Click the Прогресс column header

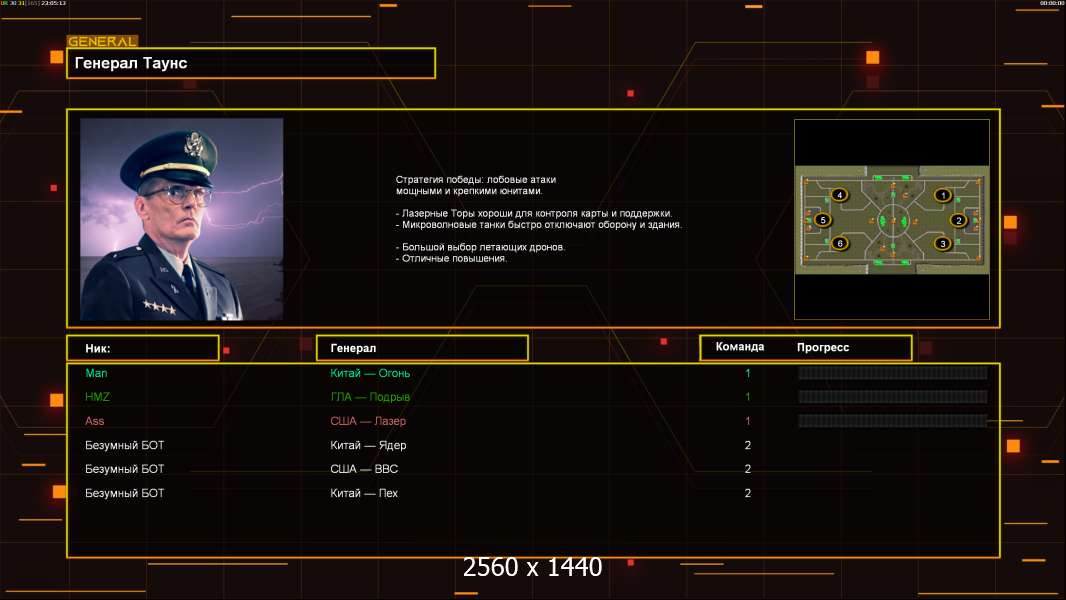pyautogui.click(x=823, y=347)
